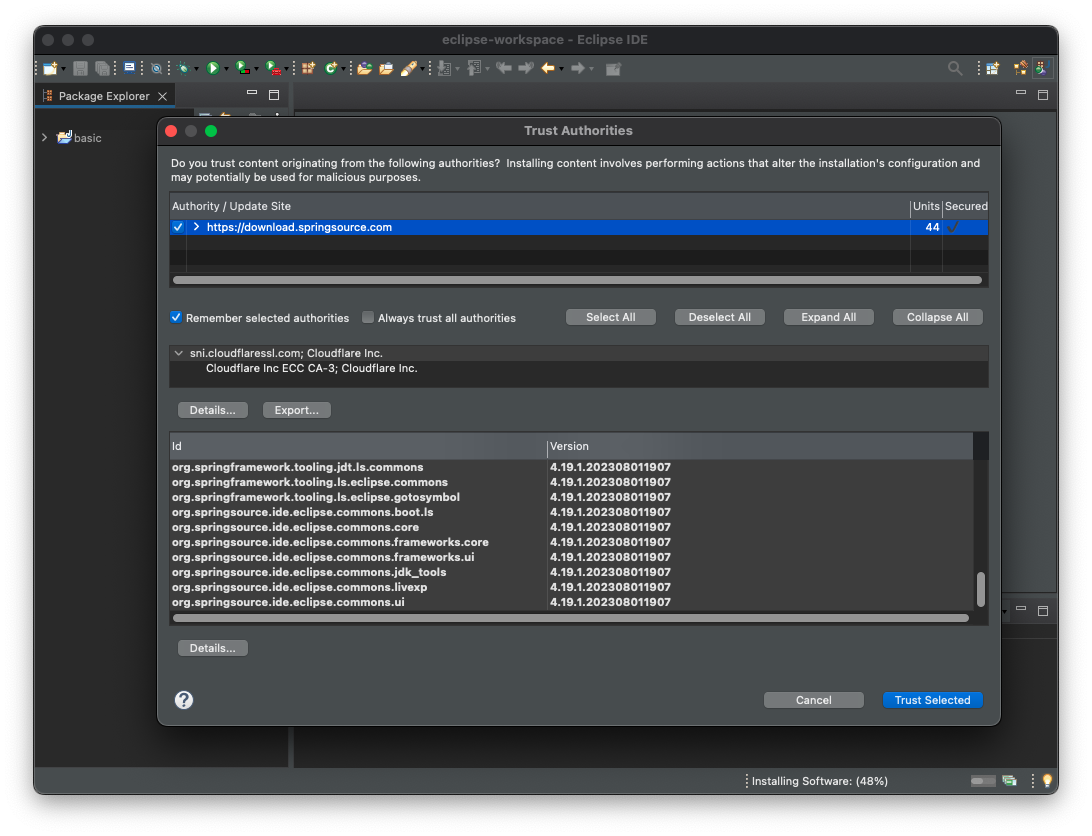Open the Back history dropdown arrow
This screenshot has width=1092, height=836.
(561, 69)
